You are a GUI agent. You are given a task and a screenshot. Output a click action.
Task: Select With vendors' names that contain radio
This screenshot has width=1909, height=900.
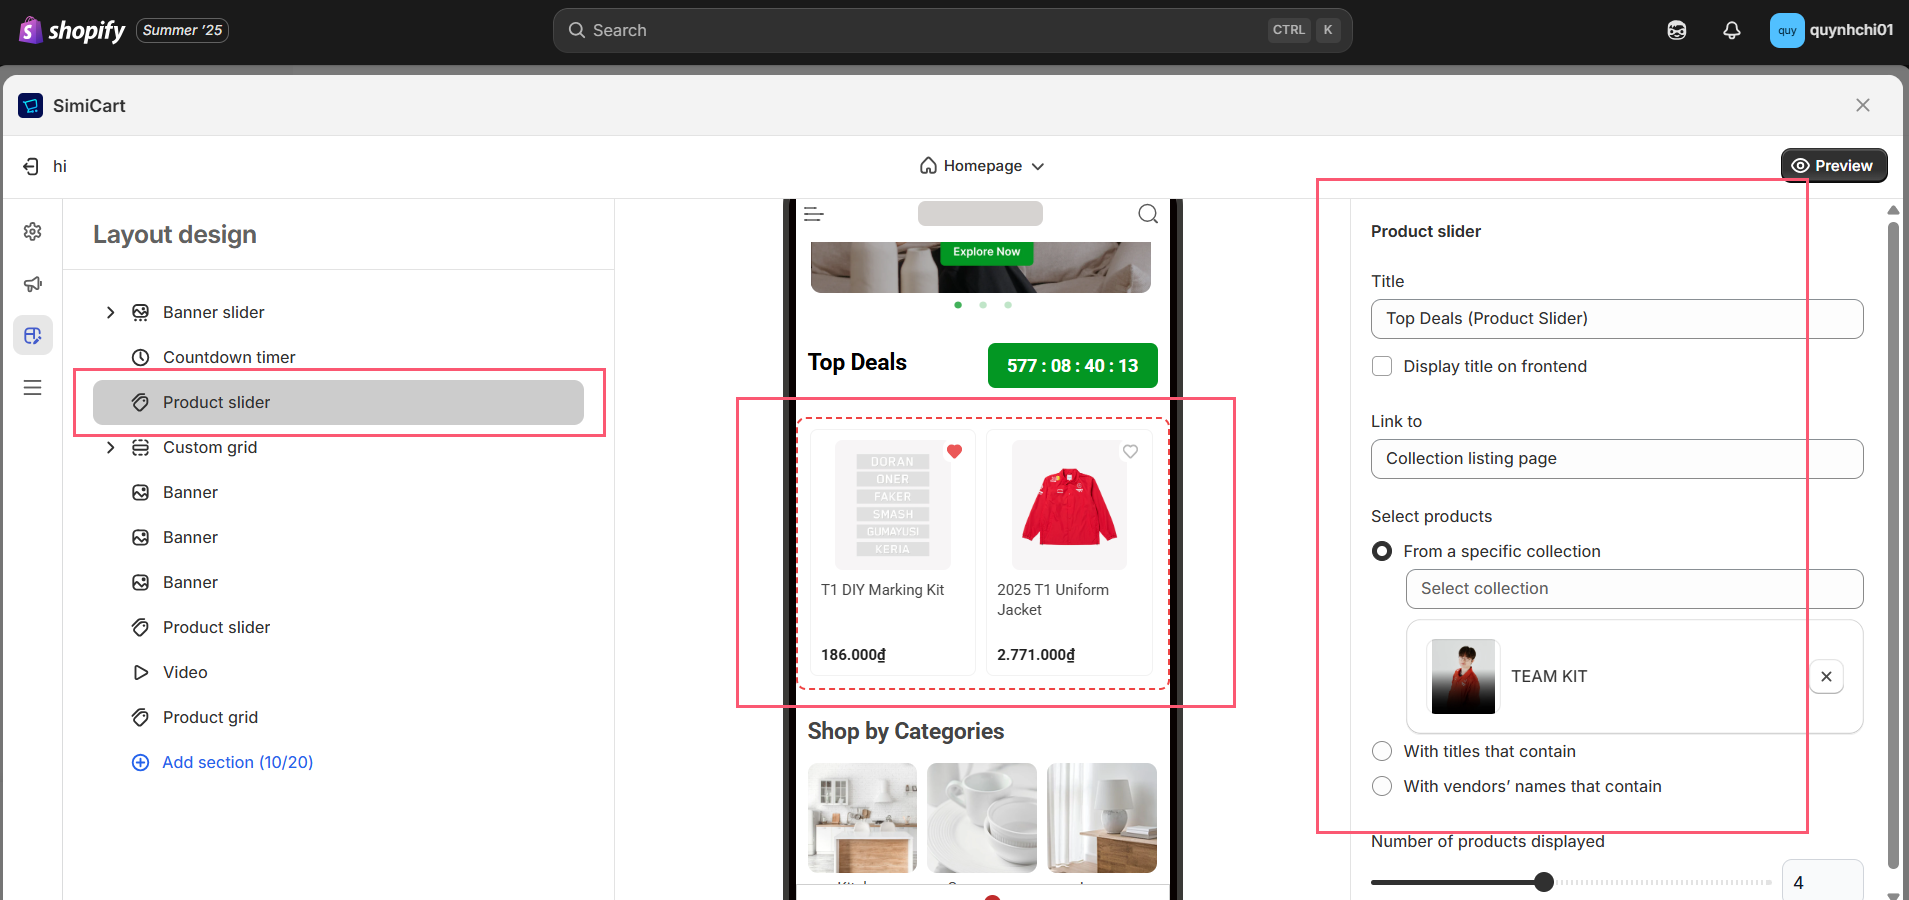pos(1382,786)
